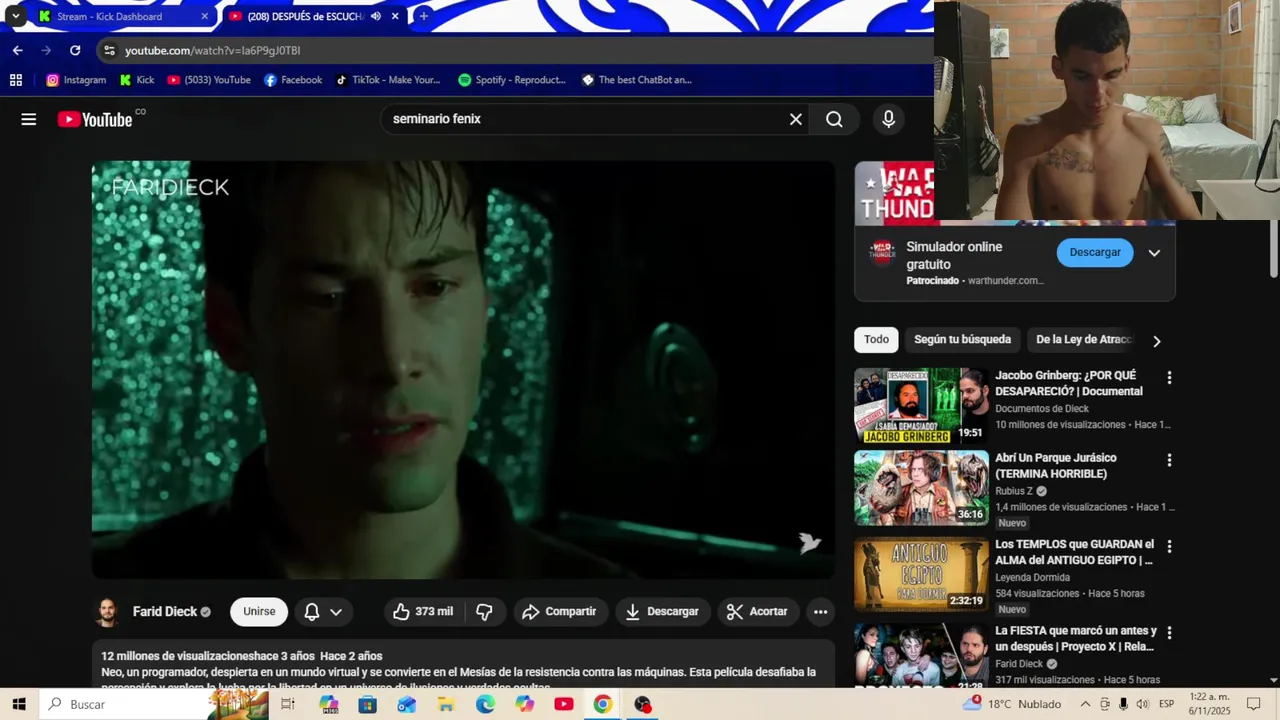Image resolution: width=1280 pixels, height=720 pixels.
Task: Open the Kick bookmark
Action: tap(137, 80)
